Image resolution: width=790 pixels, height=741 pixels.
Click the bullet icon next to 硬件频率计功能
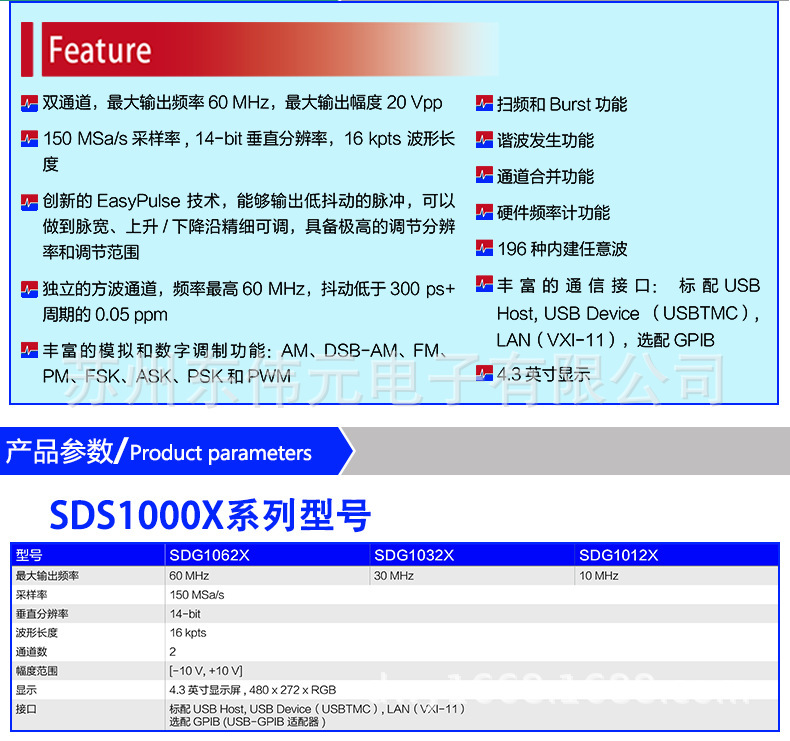click(484, 212)
